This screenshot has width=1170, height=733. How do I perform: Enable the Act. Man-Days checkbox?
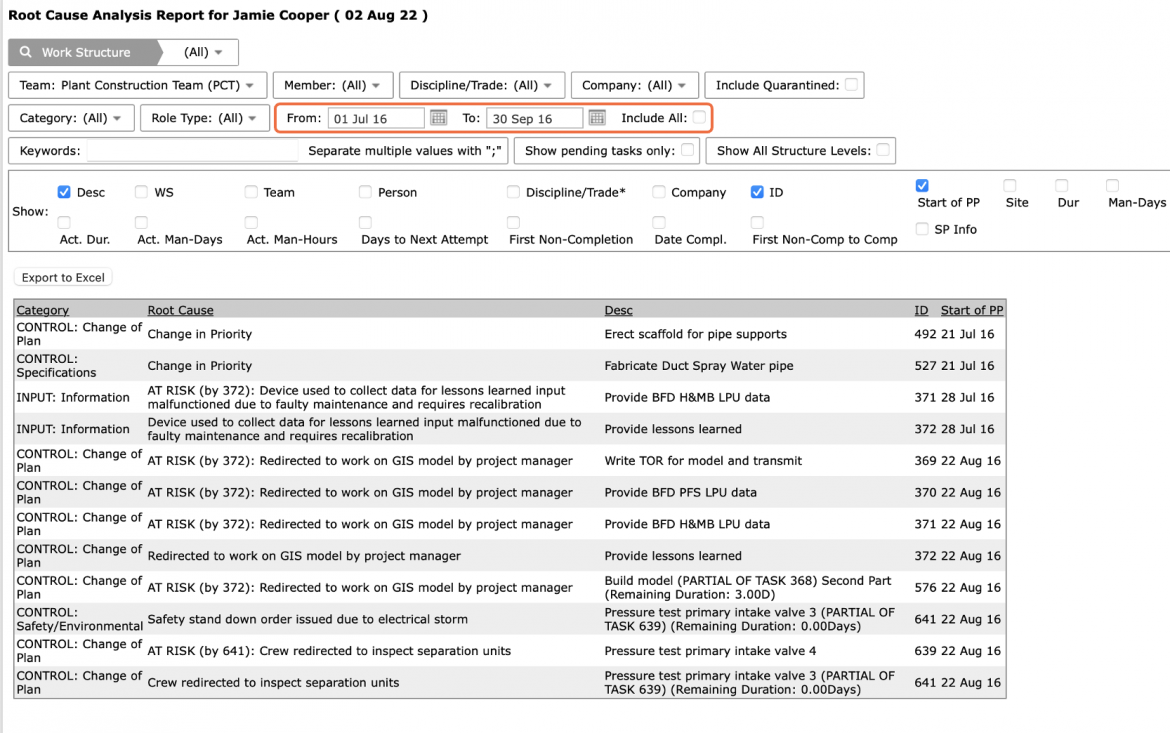pyautogui.click(x=141, y=222)
